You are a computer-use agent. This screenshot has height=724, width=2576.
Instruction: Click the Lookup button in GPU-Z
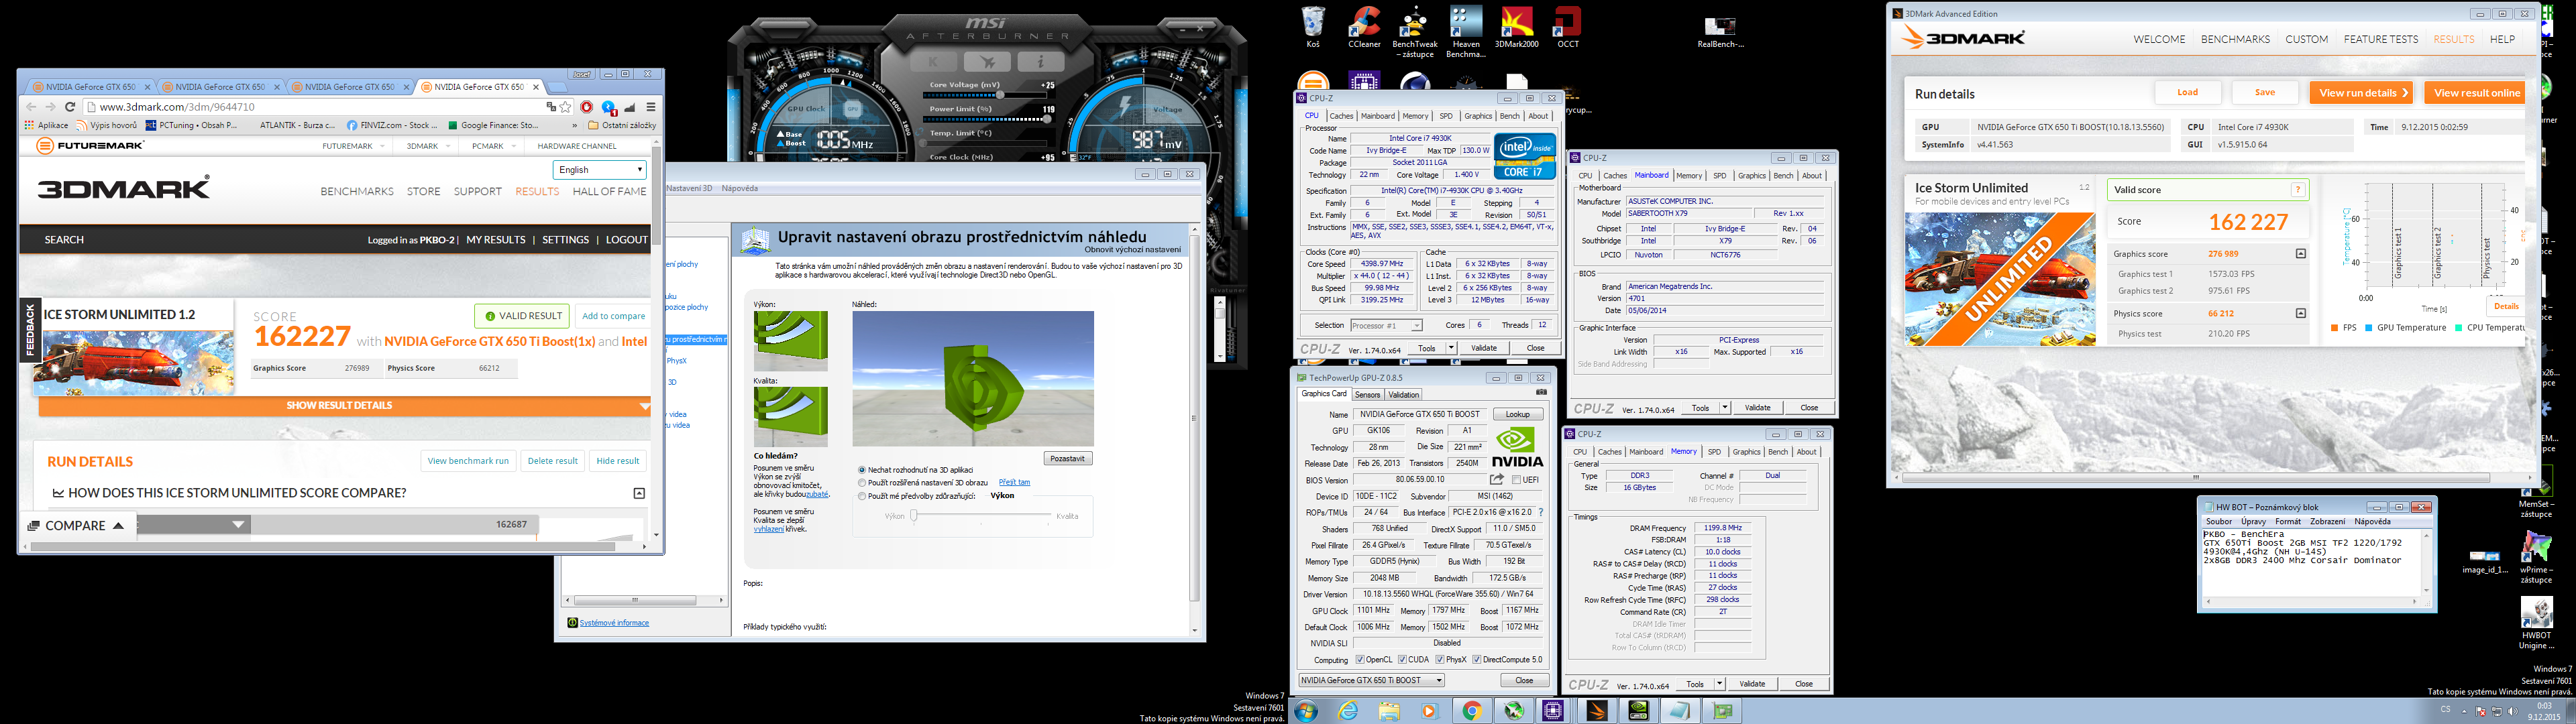coord(1517,414)
